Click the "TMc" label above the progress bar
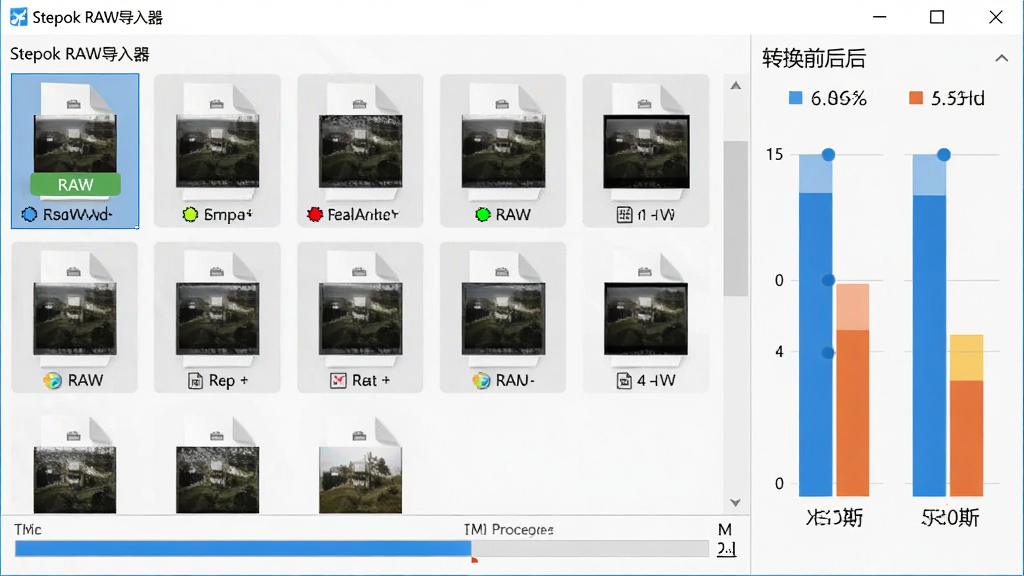Screen dimensions: 1024x576 (28, 530)
